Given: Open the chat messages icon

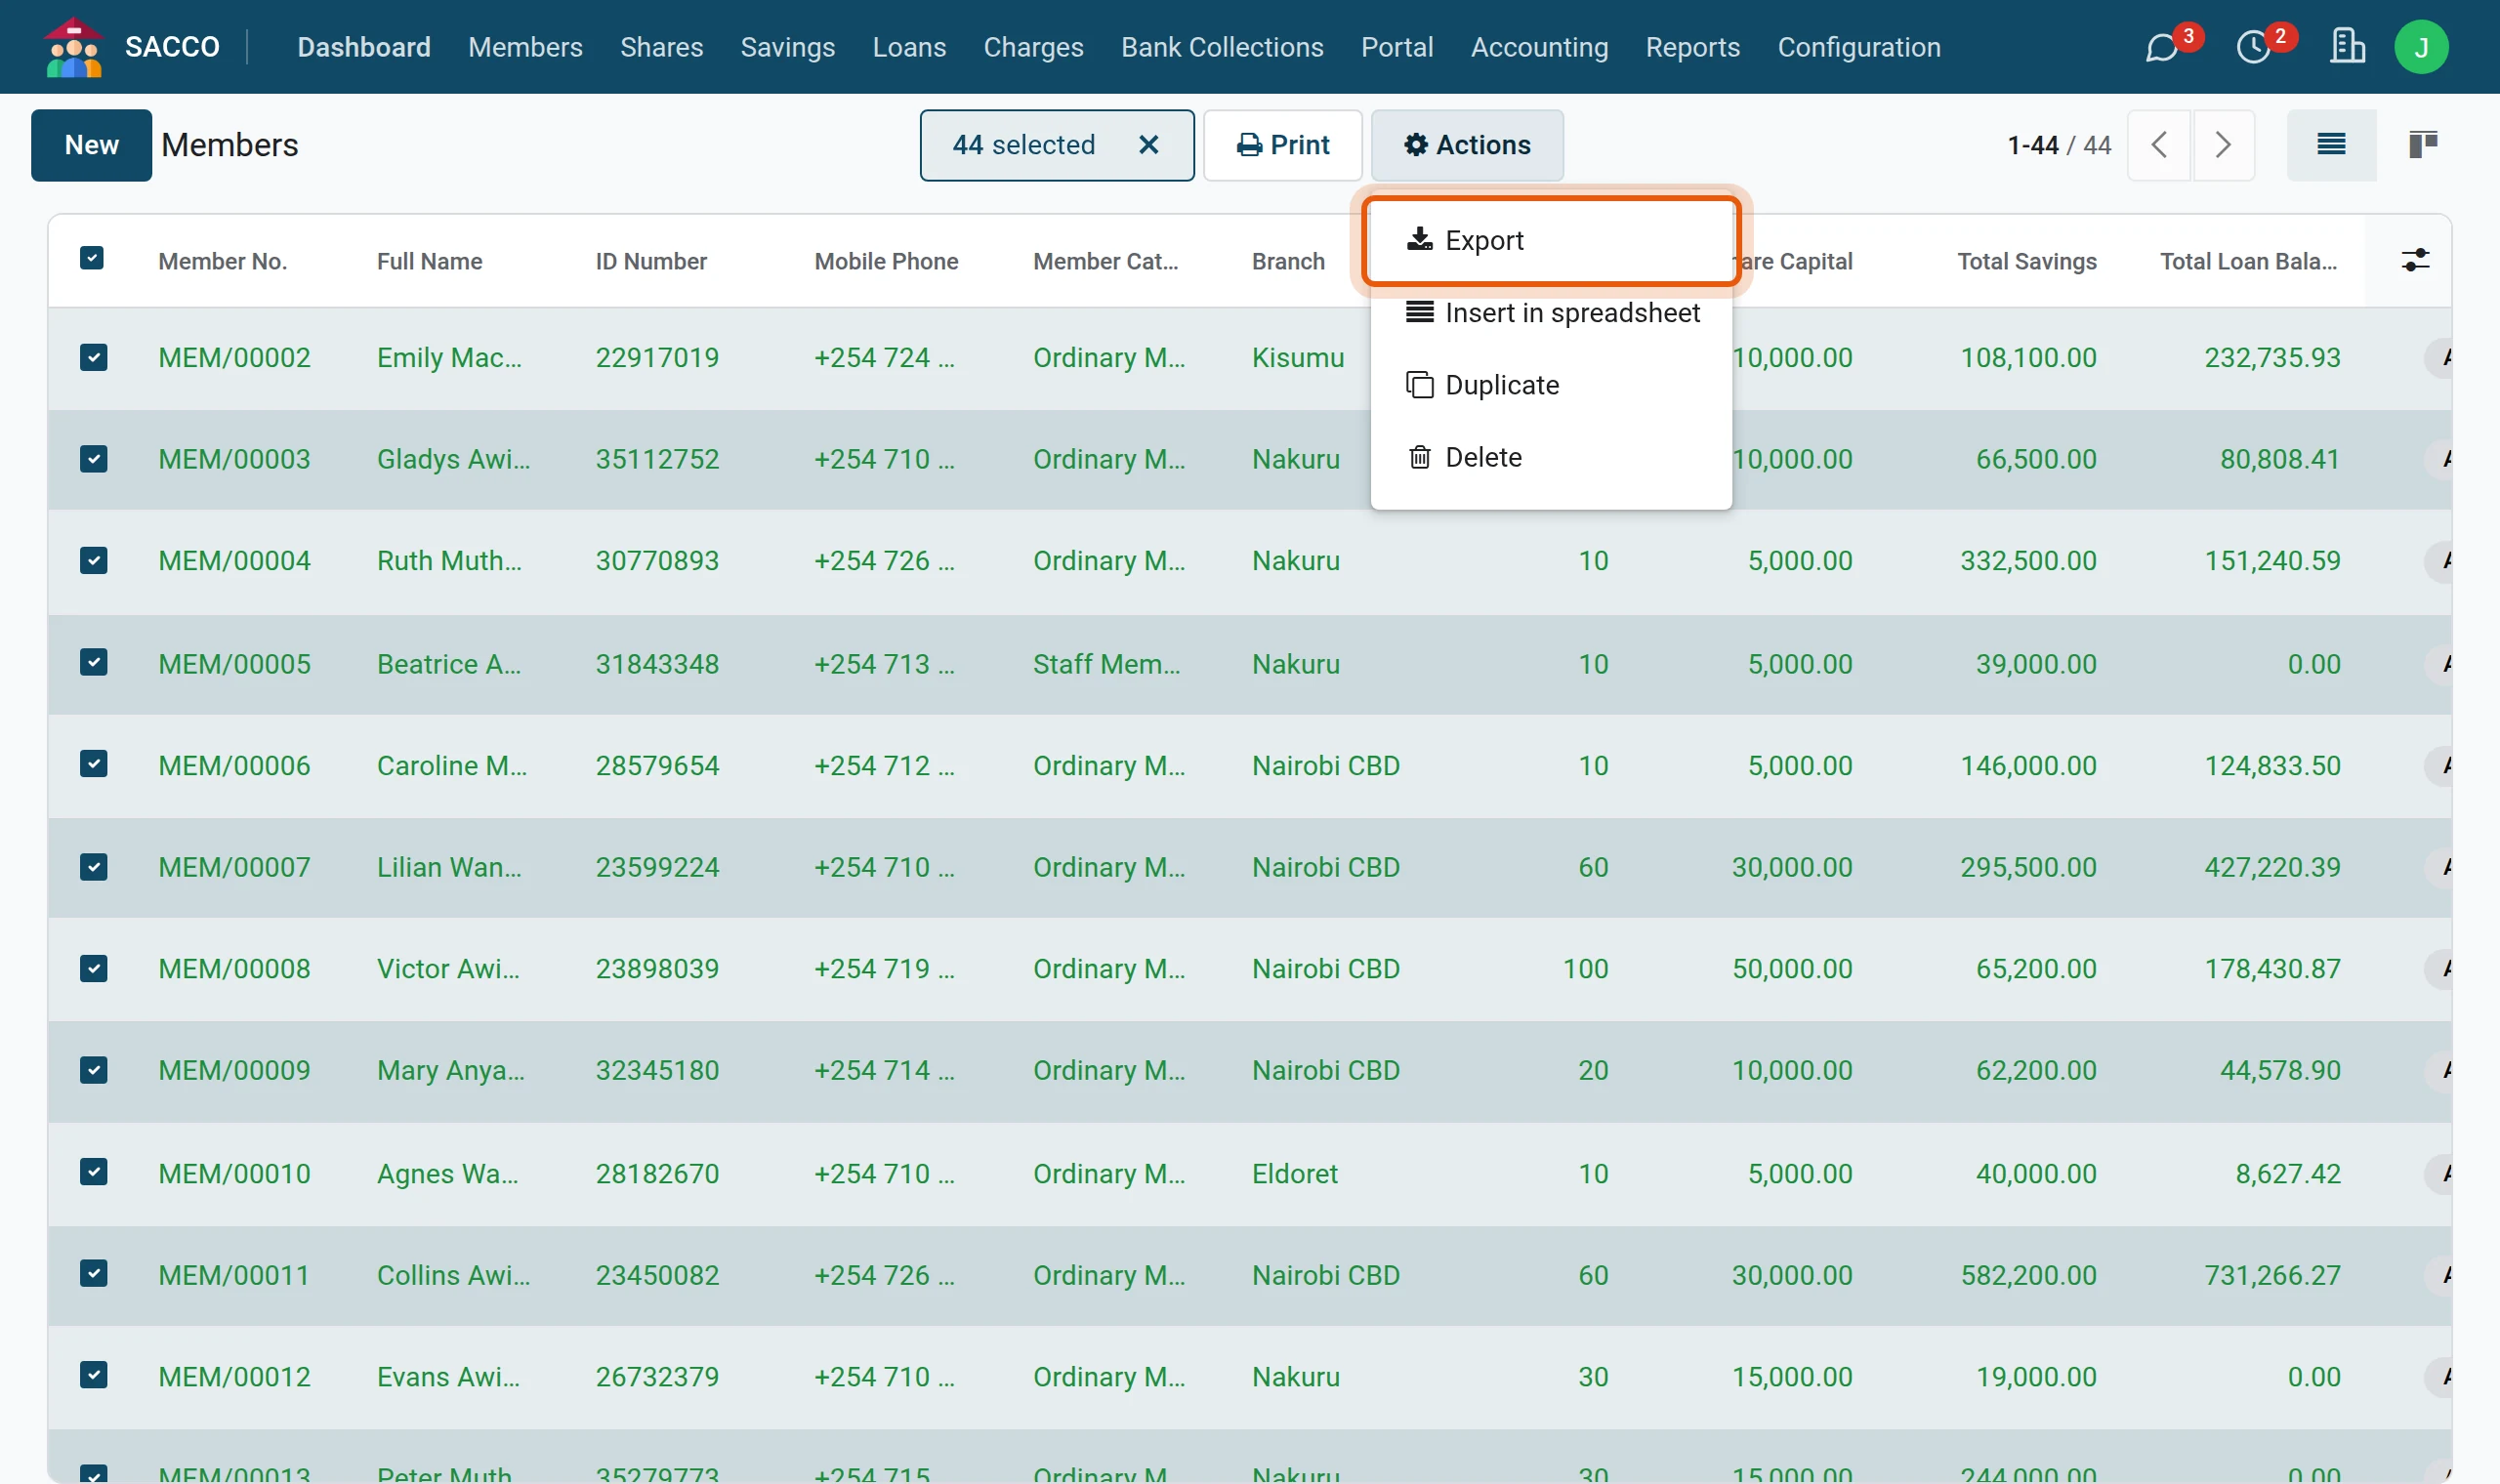Looking at the screenshot, I should point(2161,48).
